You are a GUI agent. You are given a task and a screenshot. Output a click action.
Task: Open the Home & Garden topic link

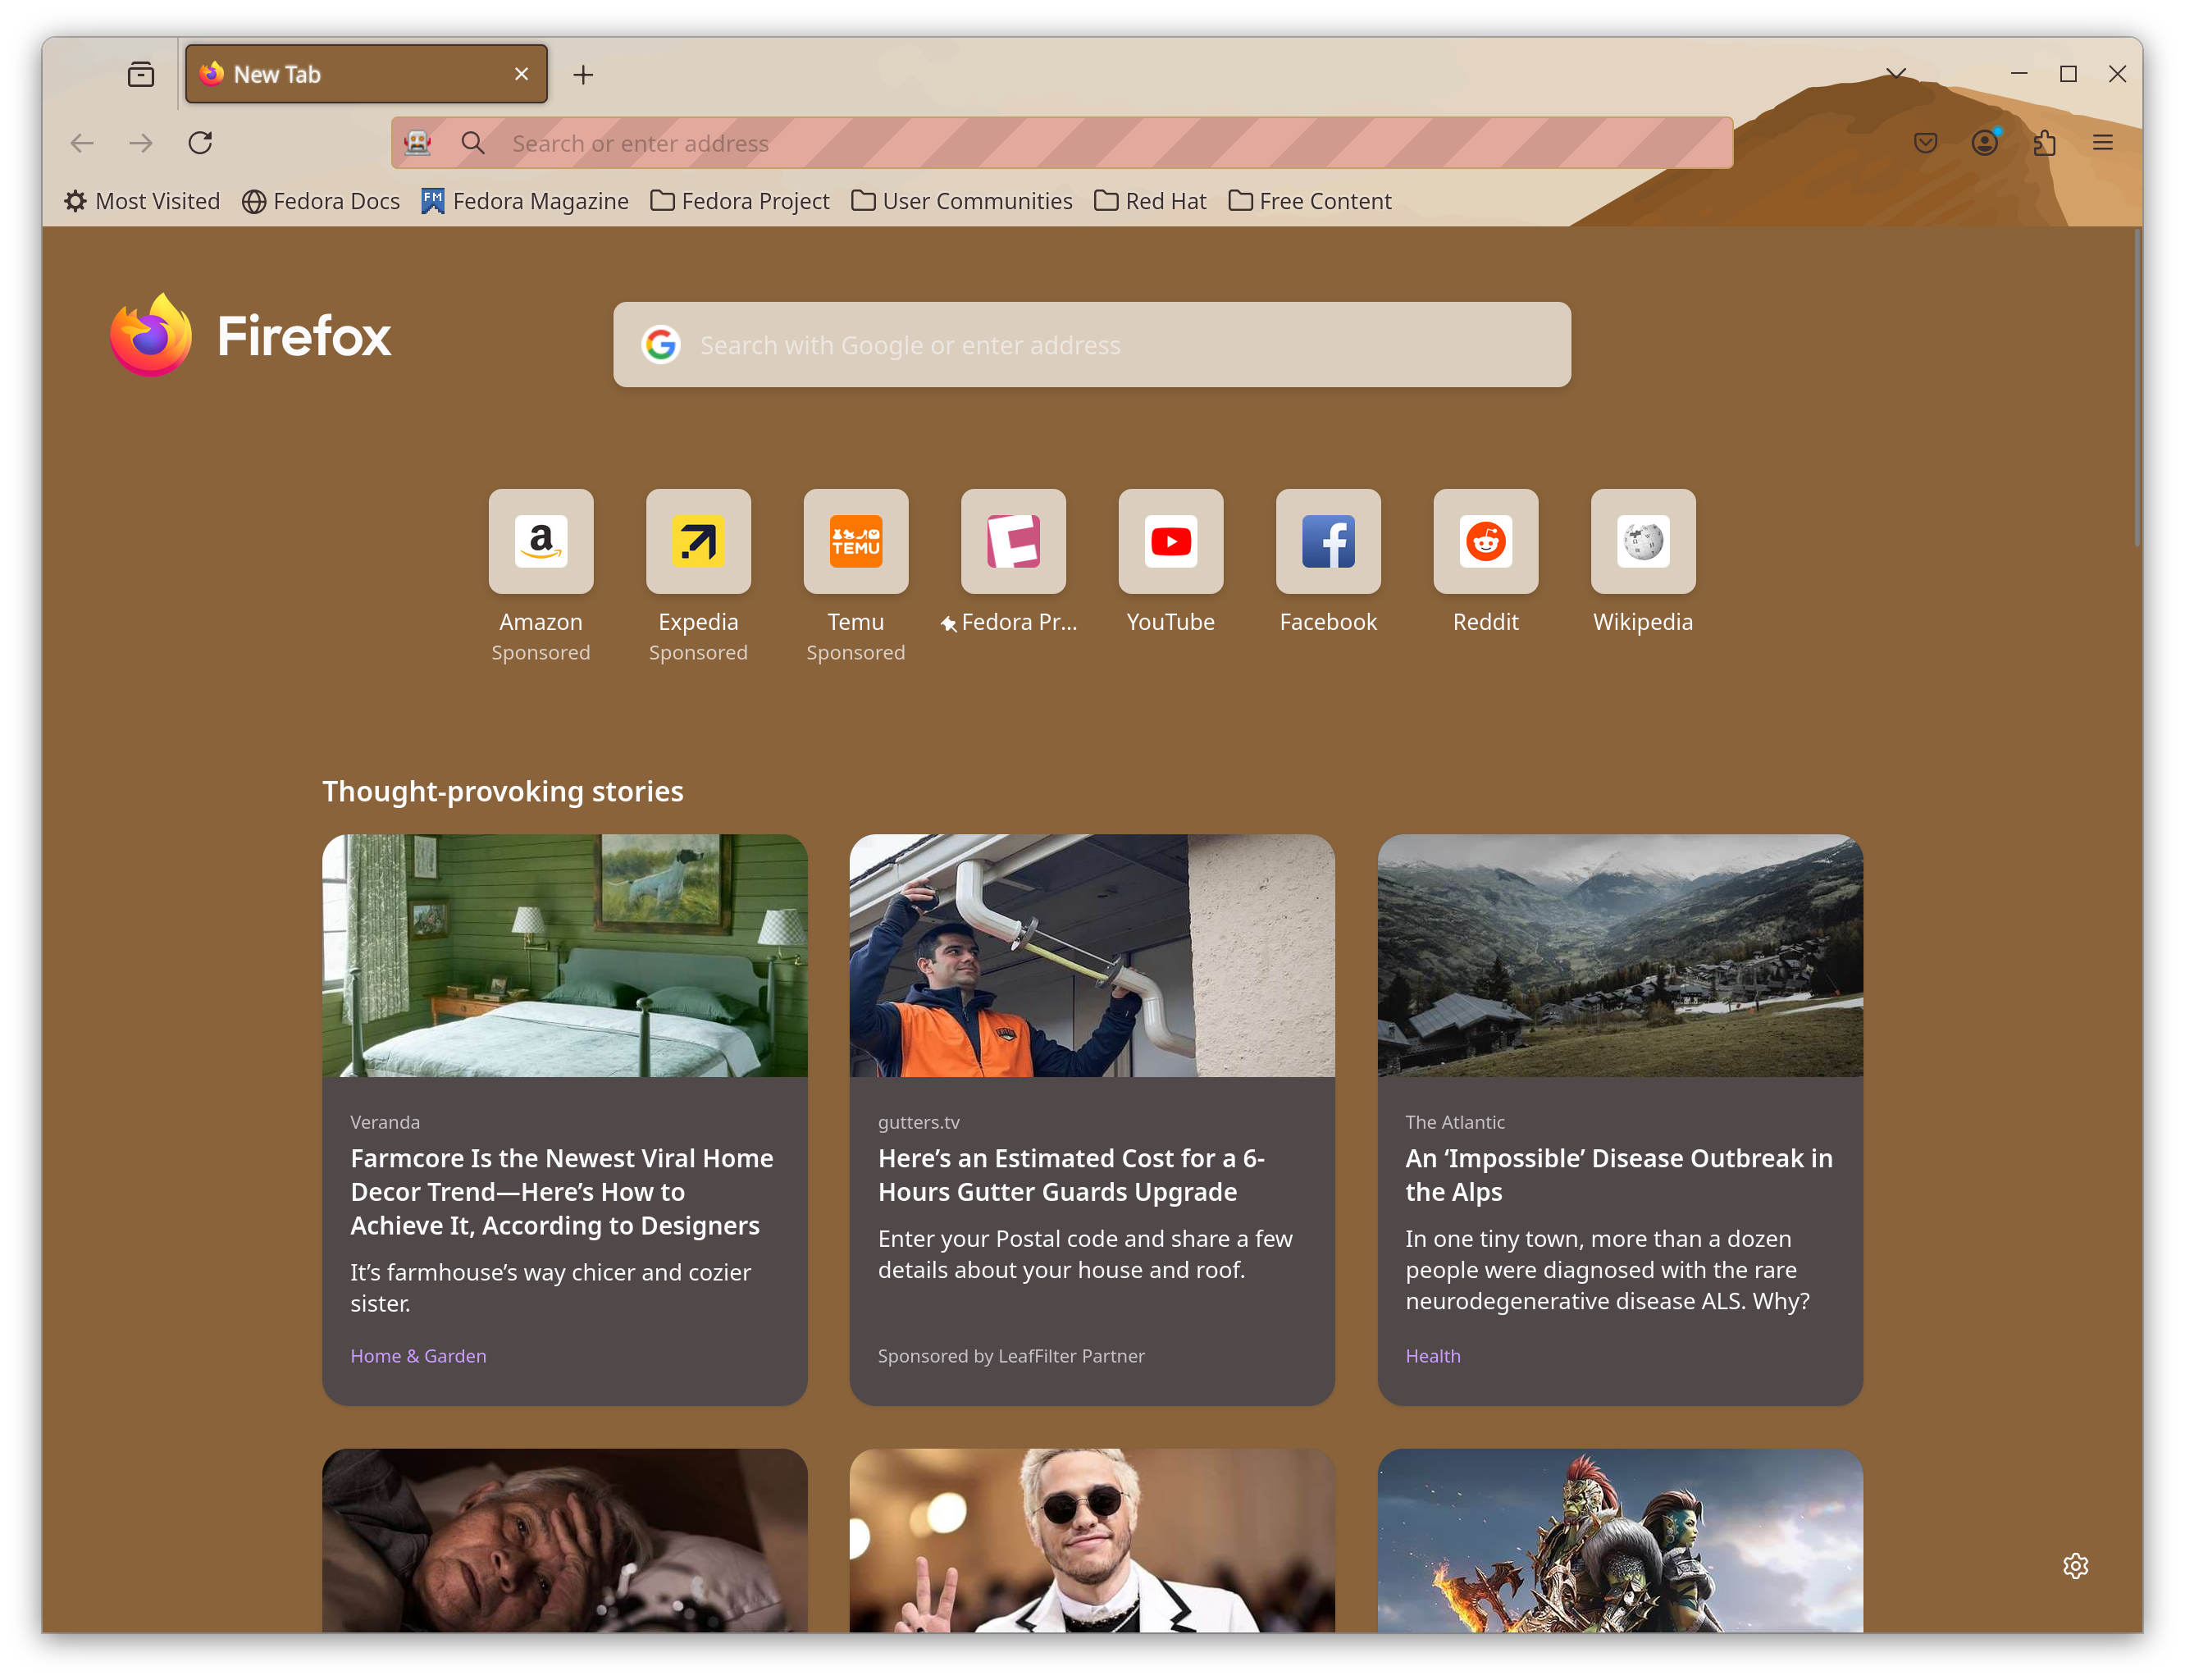point(418,1356)
